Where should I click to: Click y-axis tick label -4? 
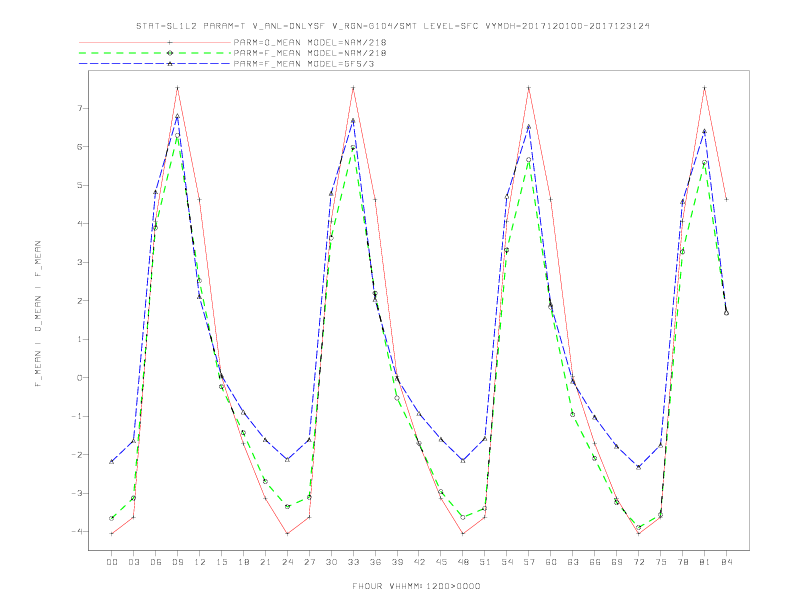tap(77, 532)
